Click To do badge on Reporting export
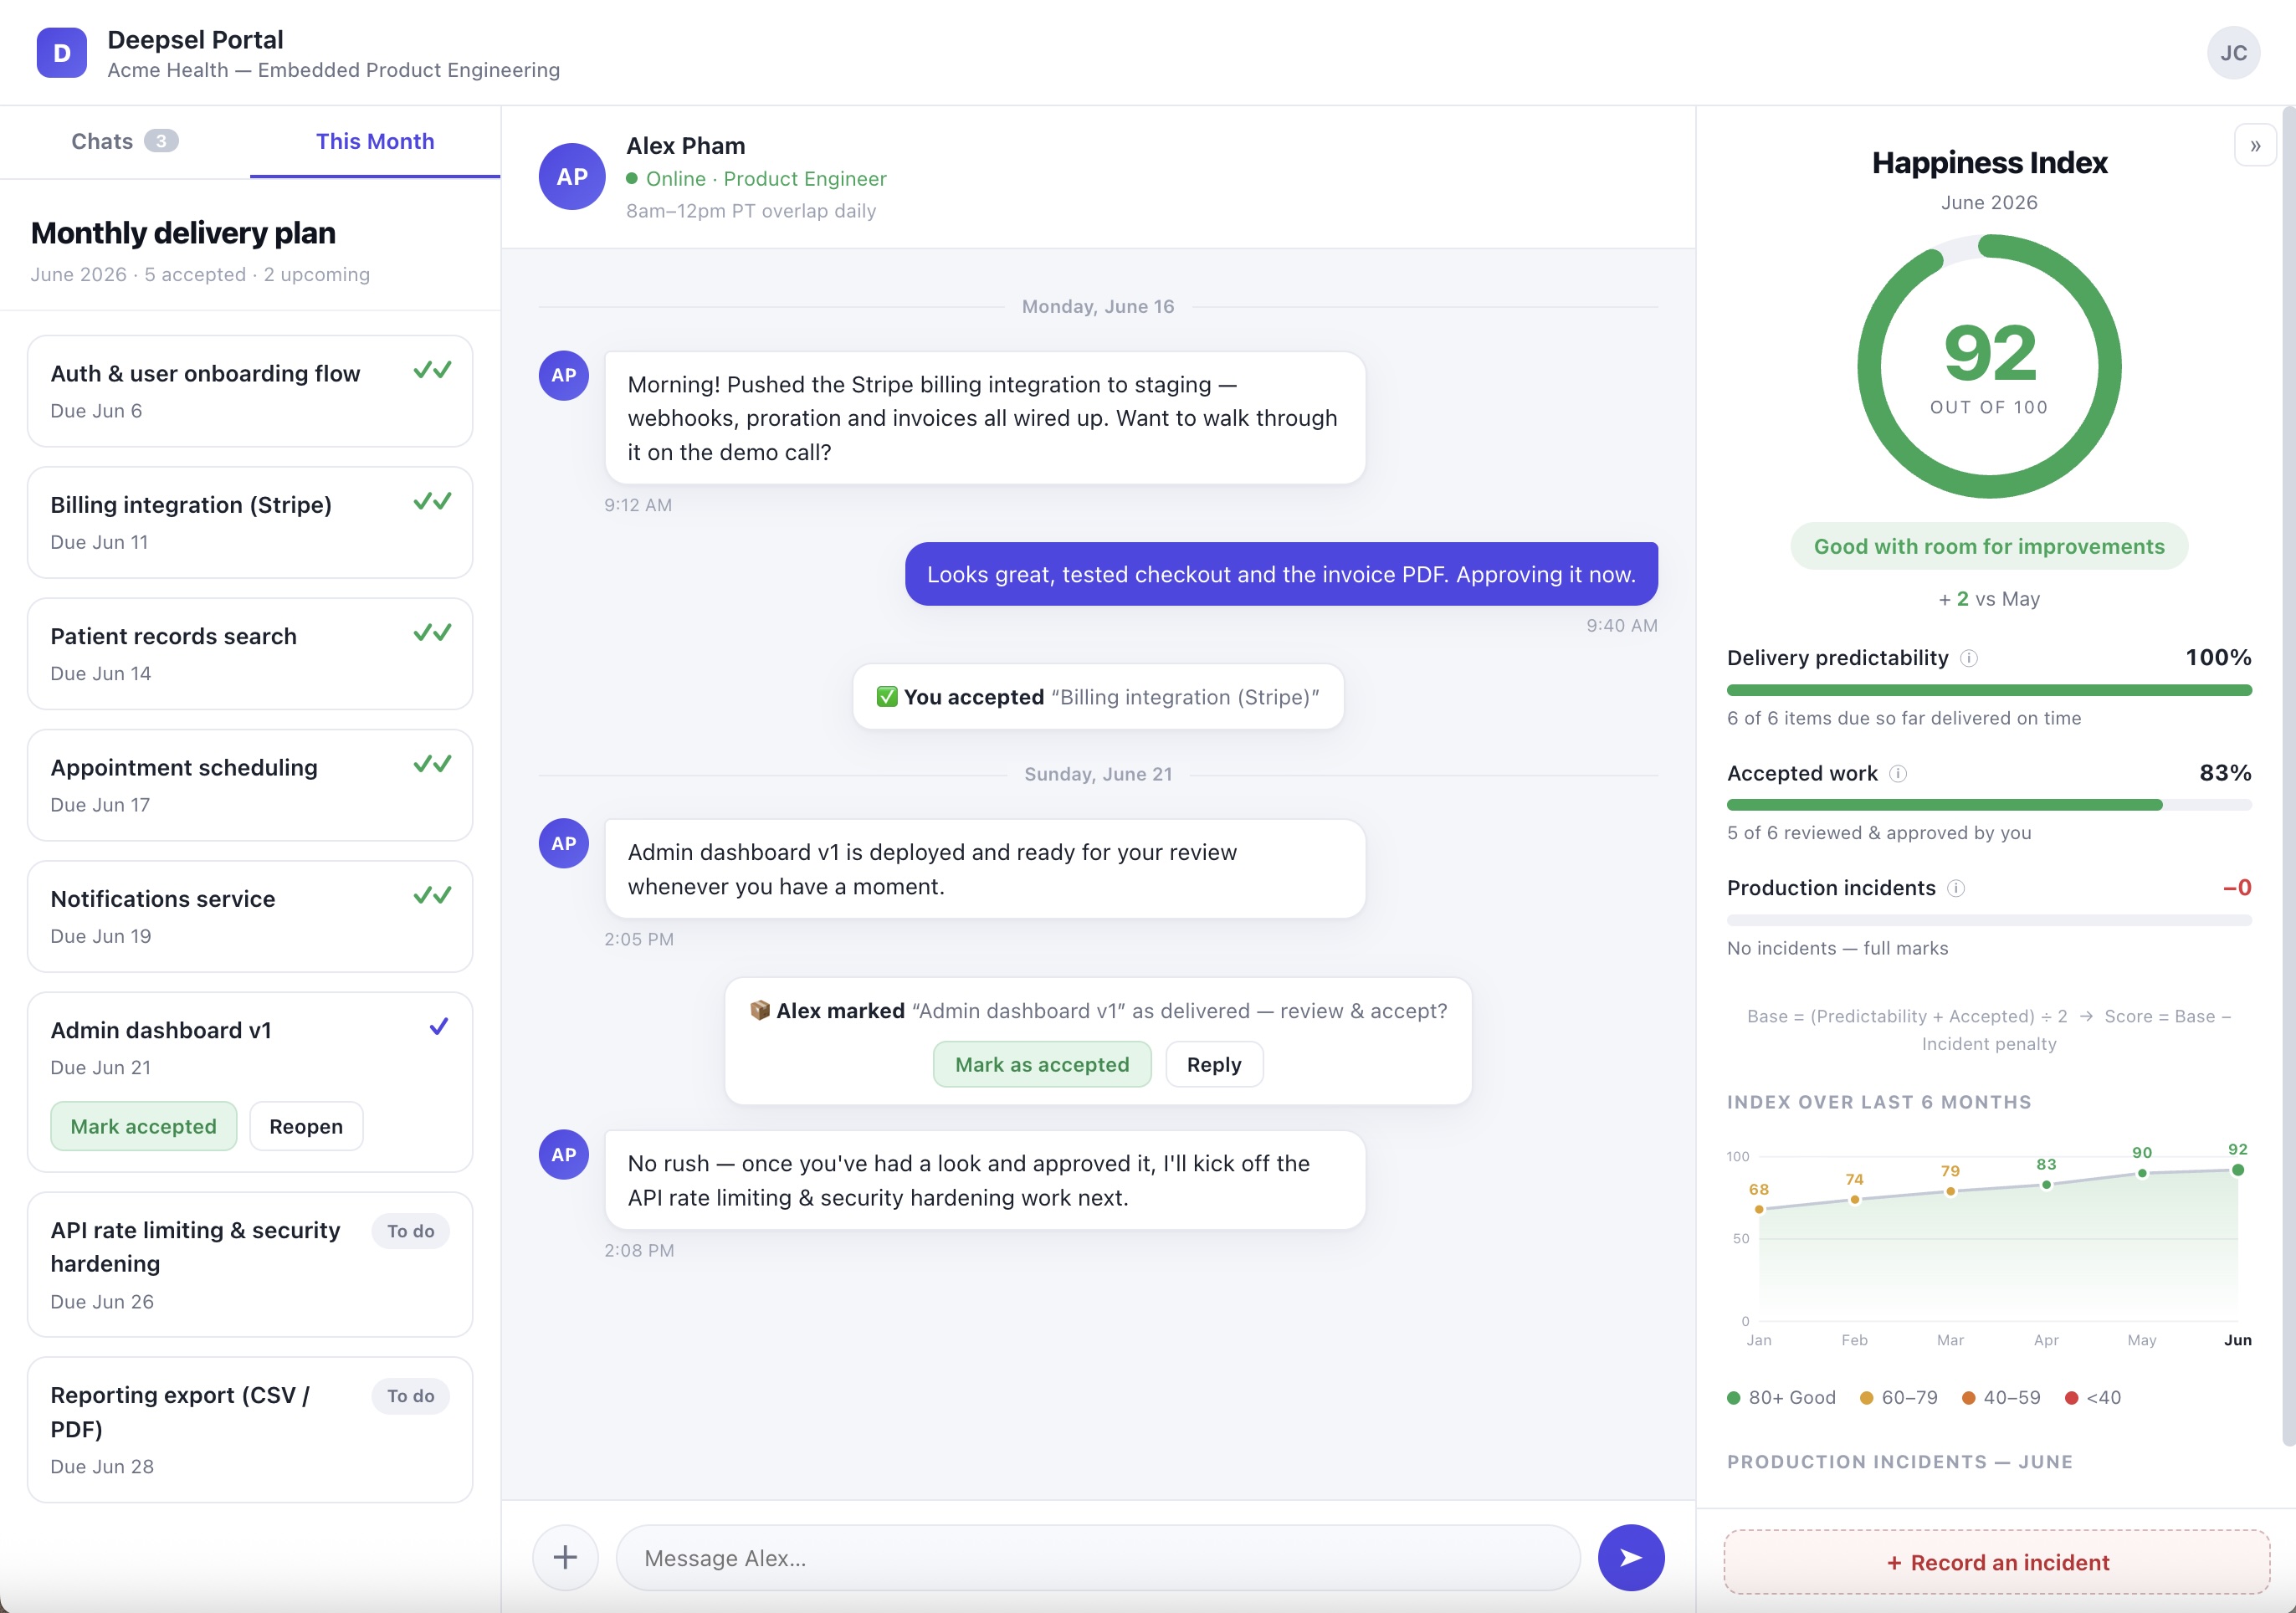The image size is (2296, 1613). [x=411, y=1396]
